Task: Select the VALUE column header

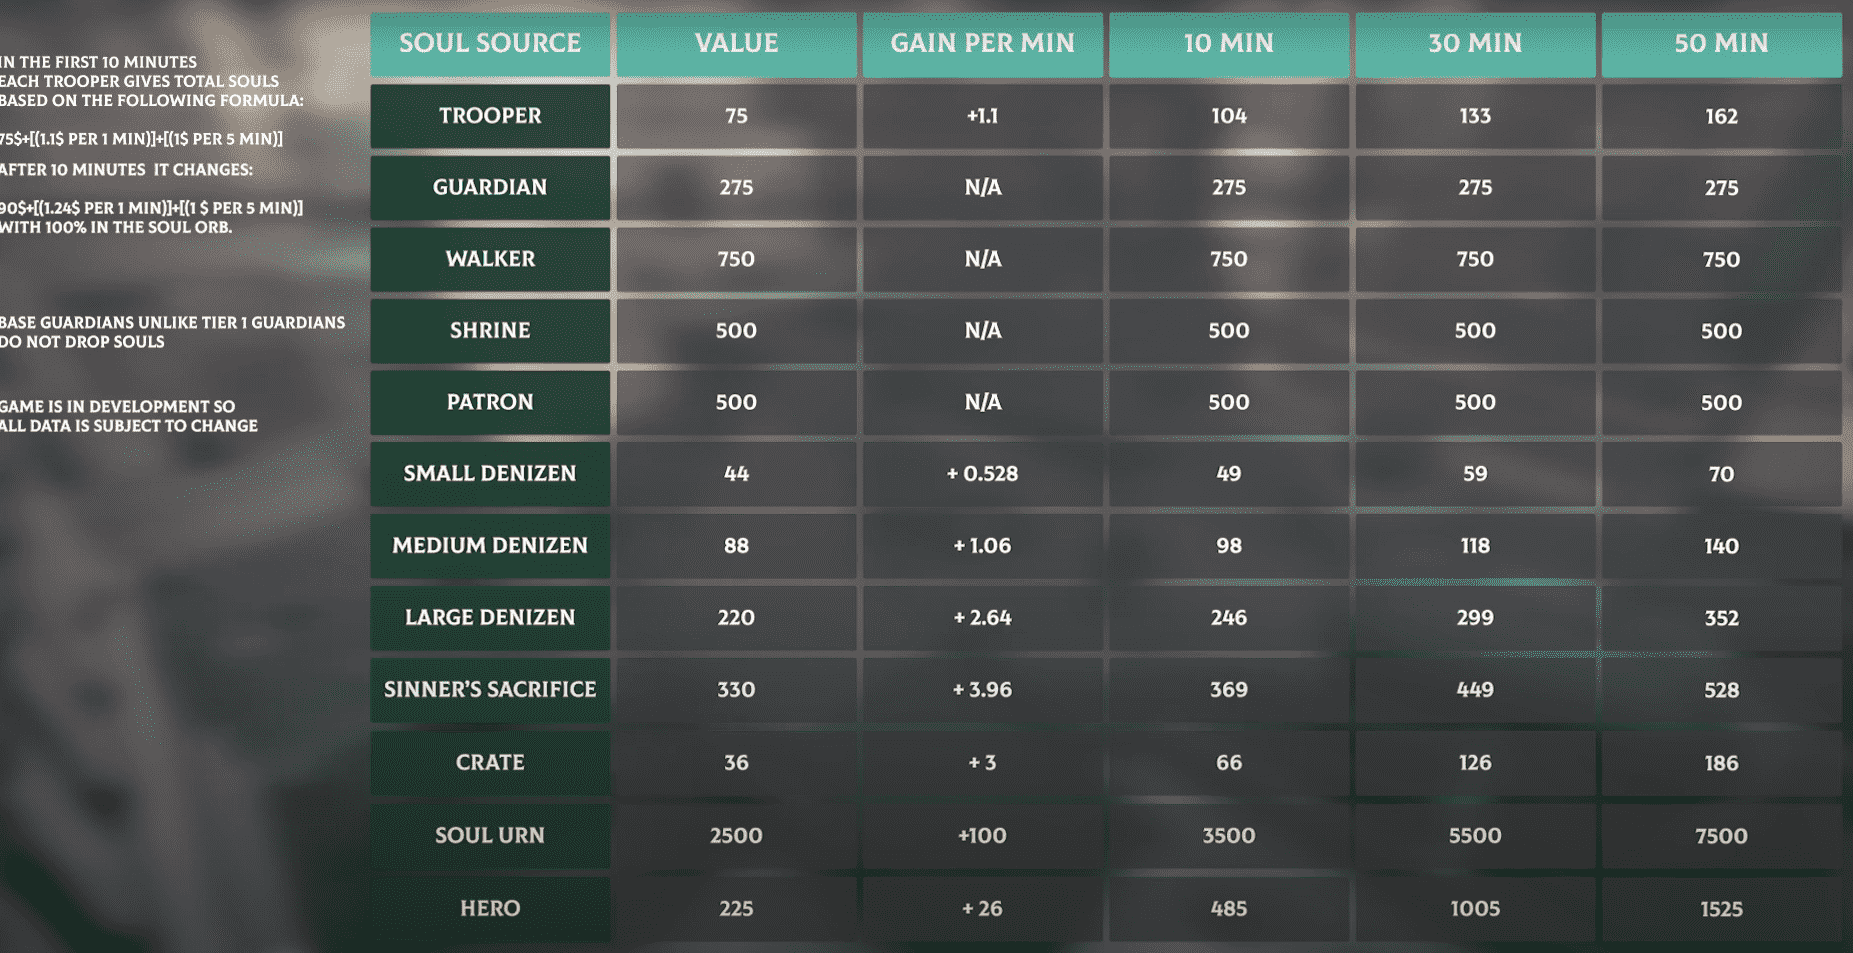Action: tap(736, 44)
